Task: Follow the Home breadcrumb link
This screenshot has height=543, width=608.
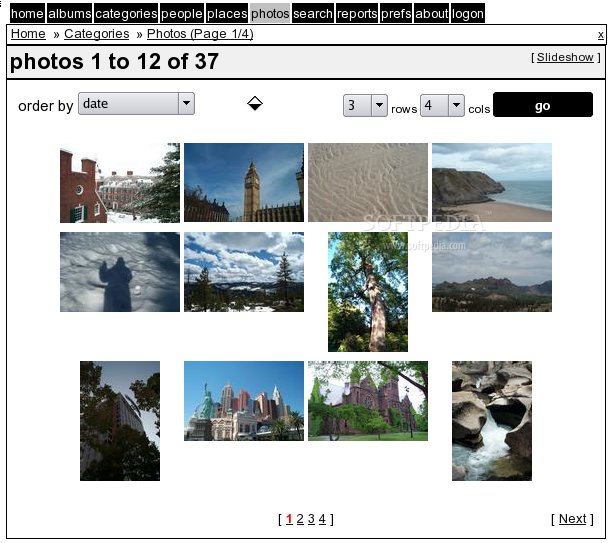Action: [x=28, y=34]
